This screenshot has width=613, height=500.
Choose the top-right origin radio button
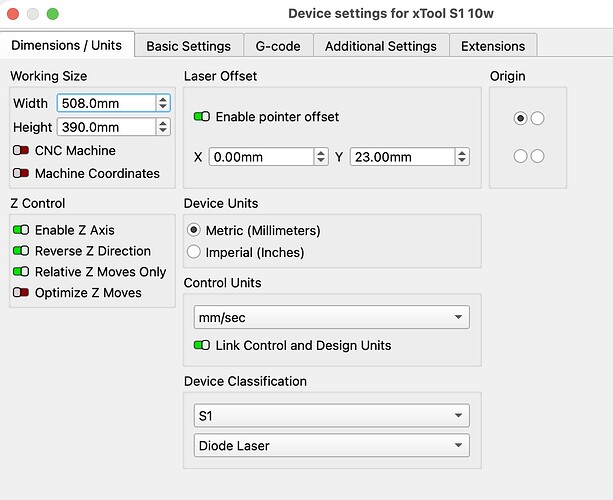538,118
